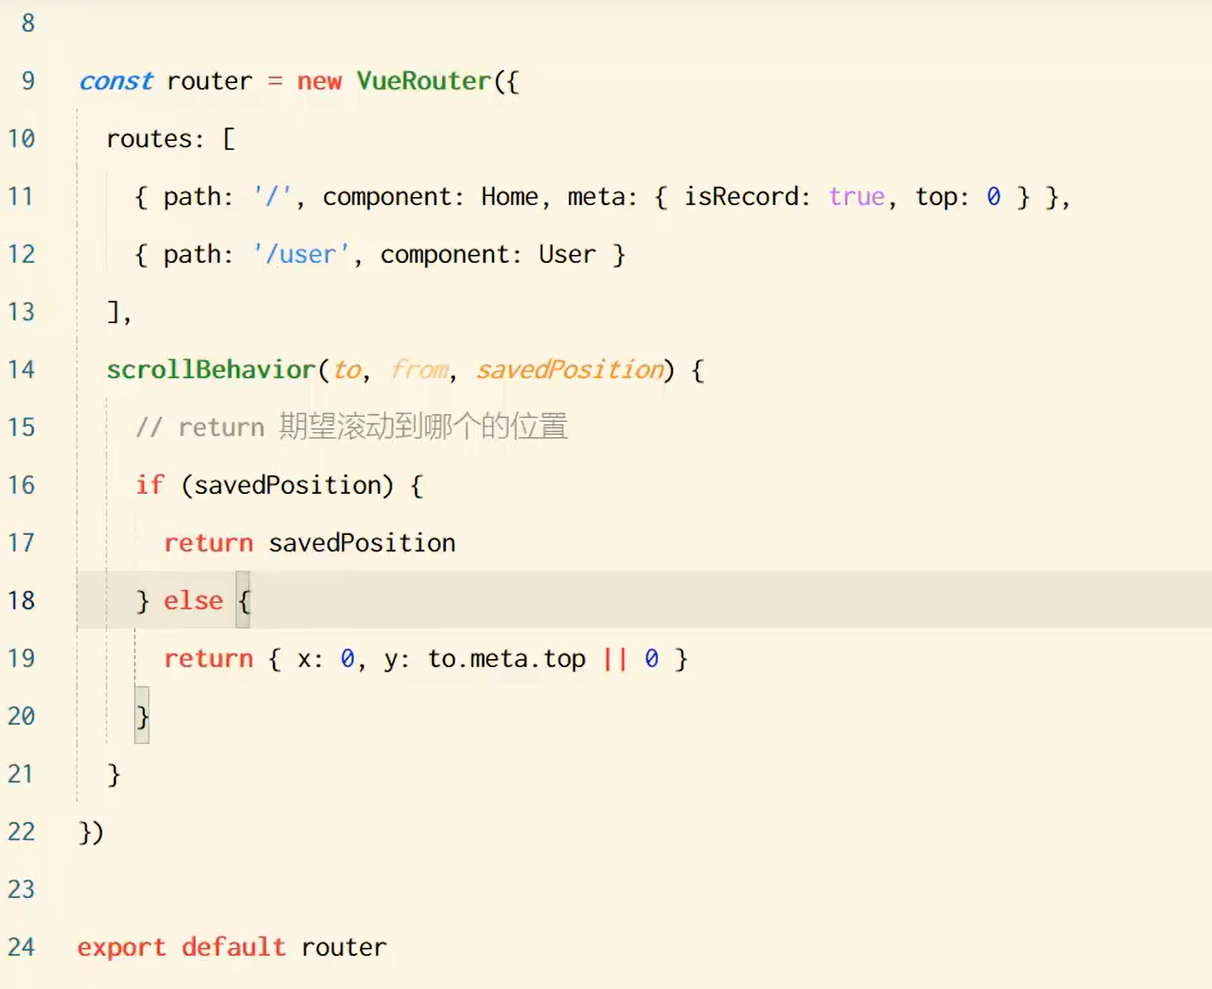Click the '/user' path string on line 12
Image resolution: width=1212 pixels, height=989 pixels.
[301, 255]
